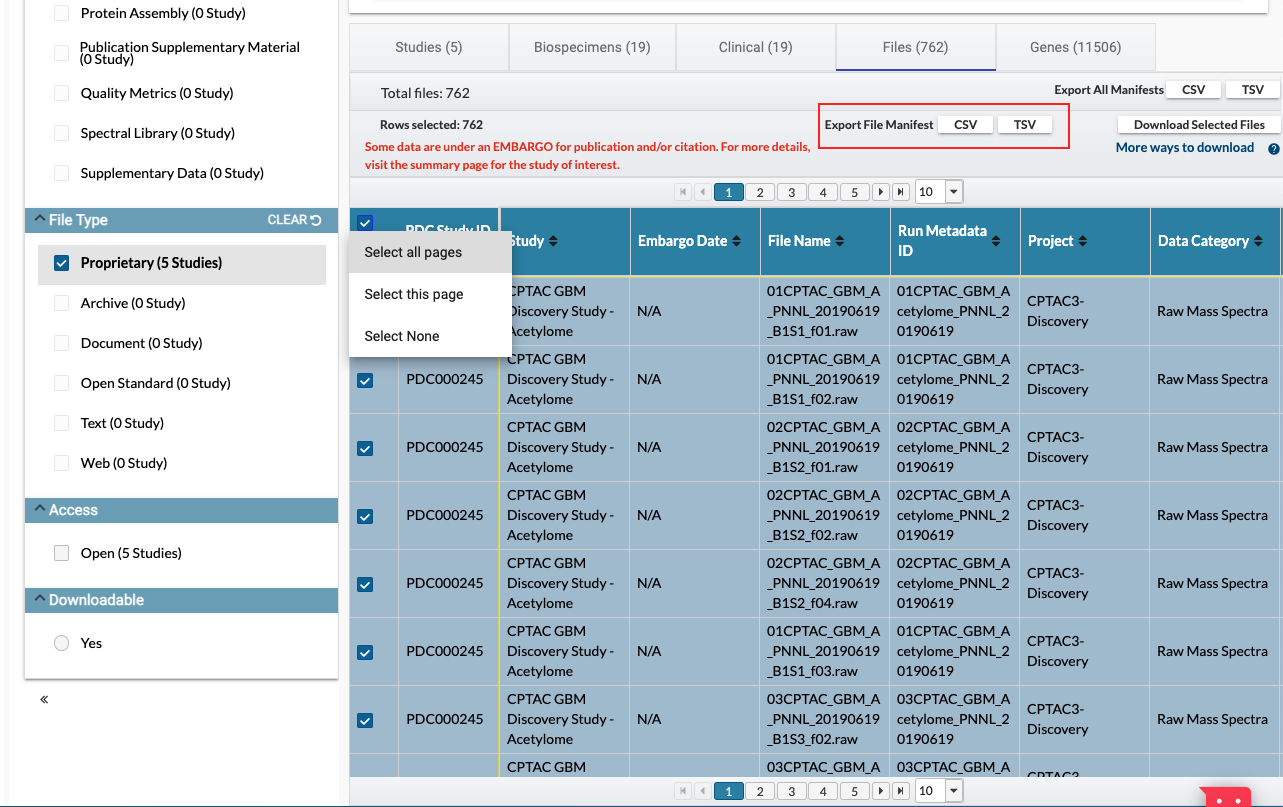
Task: Go to page 3 in top paginator
Action: [792, 192]
